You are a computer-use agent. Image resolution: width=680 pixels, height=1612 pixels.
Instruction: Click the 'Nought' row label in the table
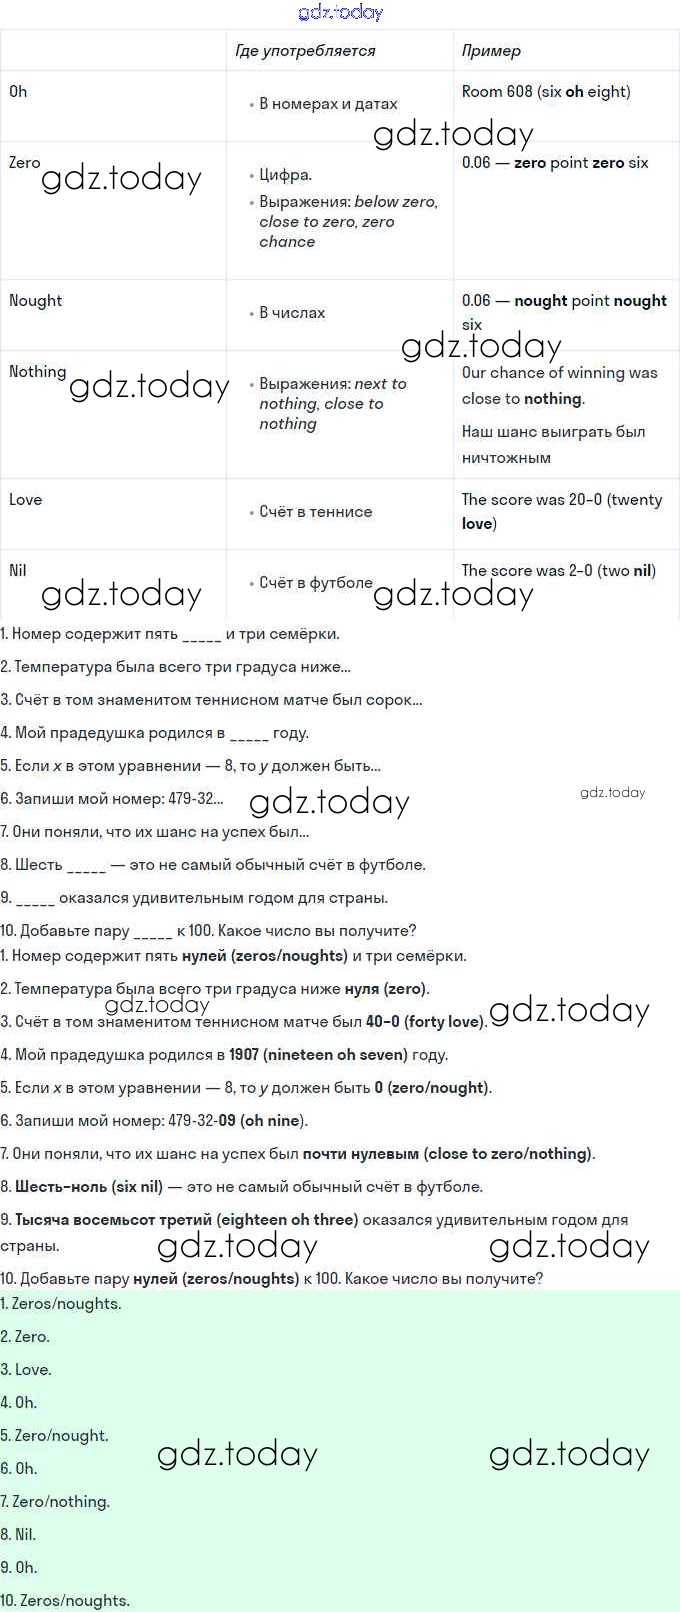(35, 301)
